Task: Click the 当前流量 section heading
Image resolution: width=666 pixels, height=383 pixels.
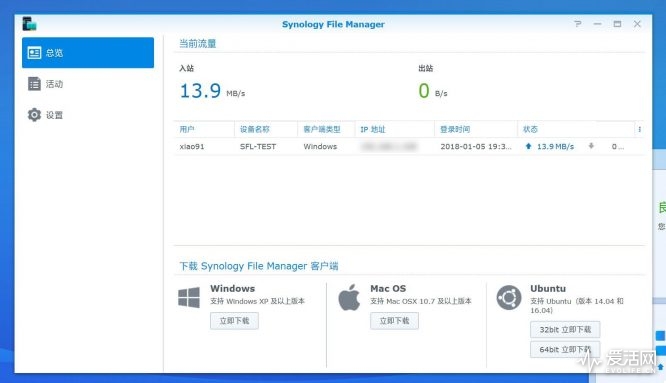Action: pyautogui.click(x=198, y=43)
